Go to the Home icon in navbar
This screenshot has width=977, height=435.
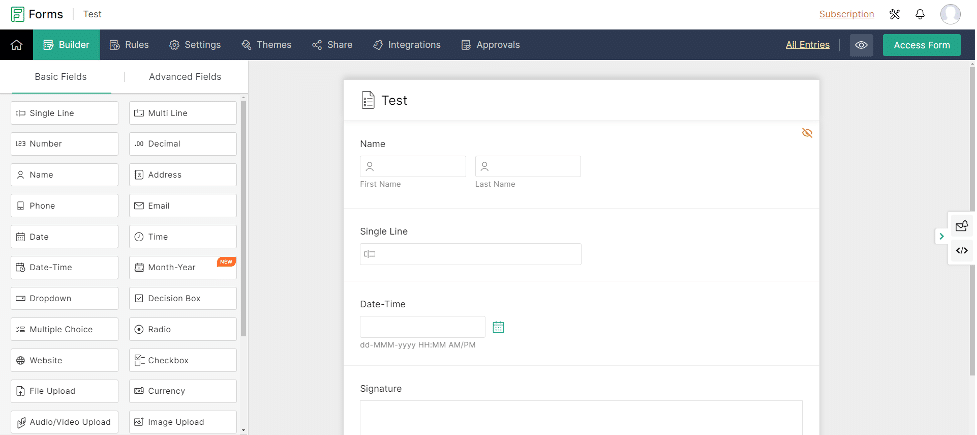pos(17,45)
